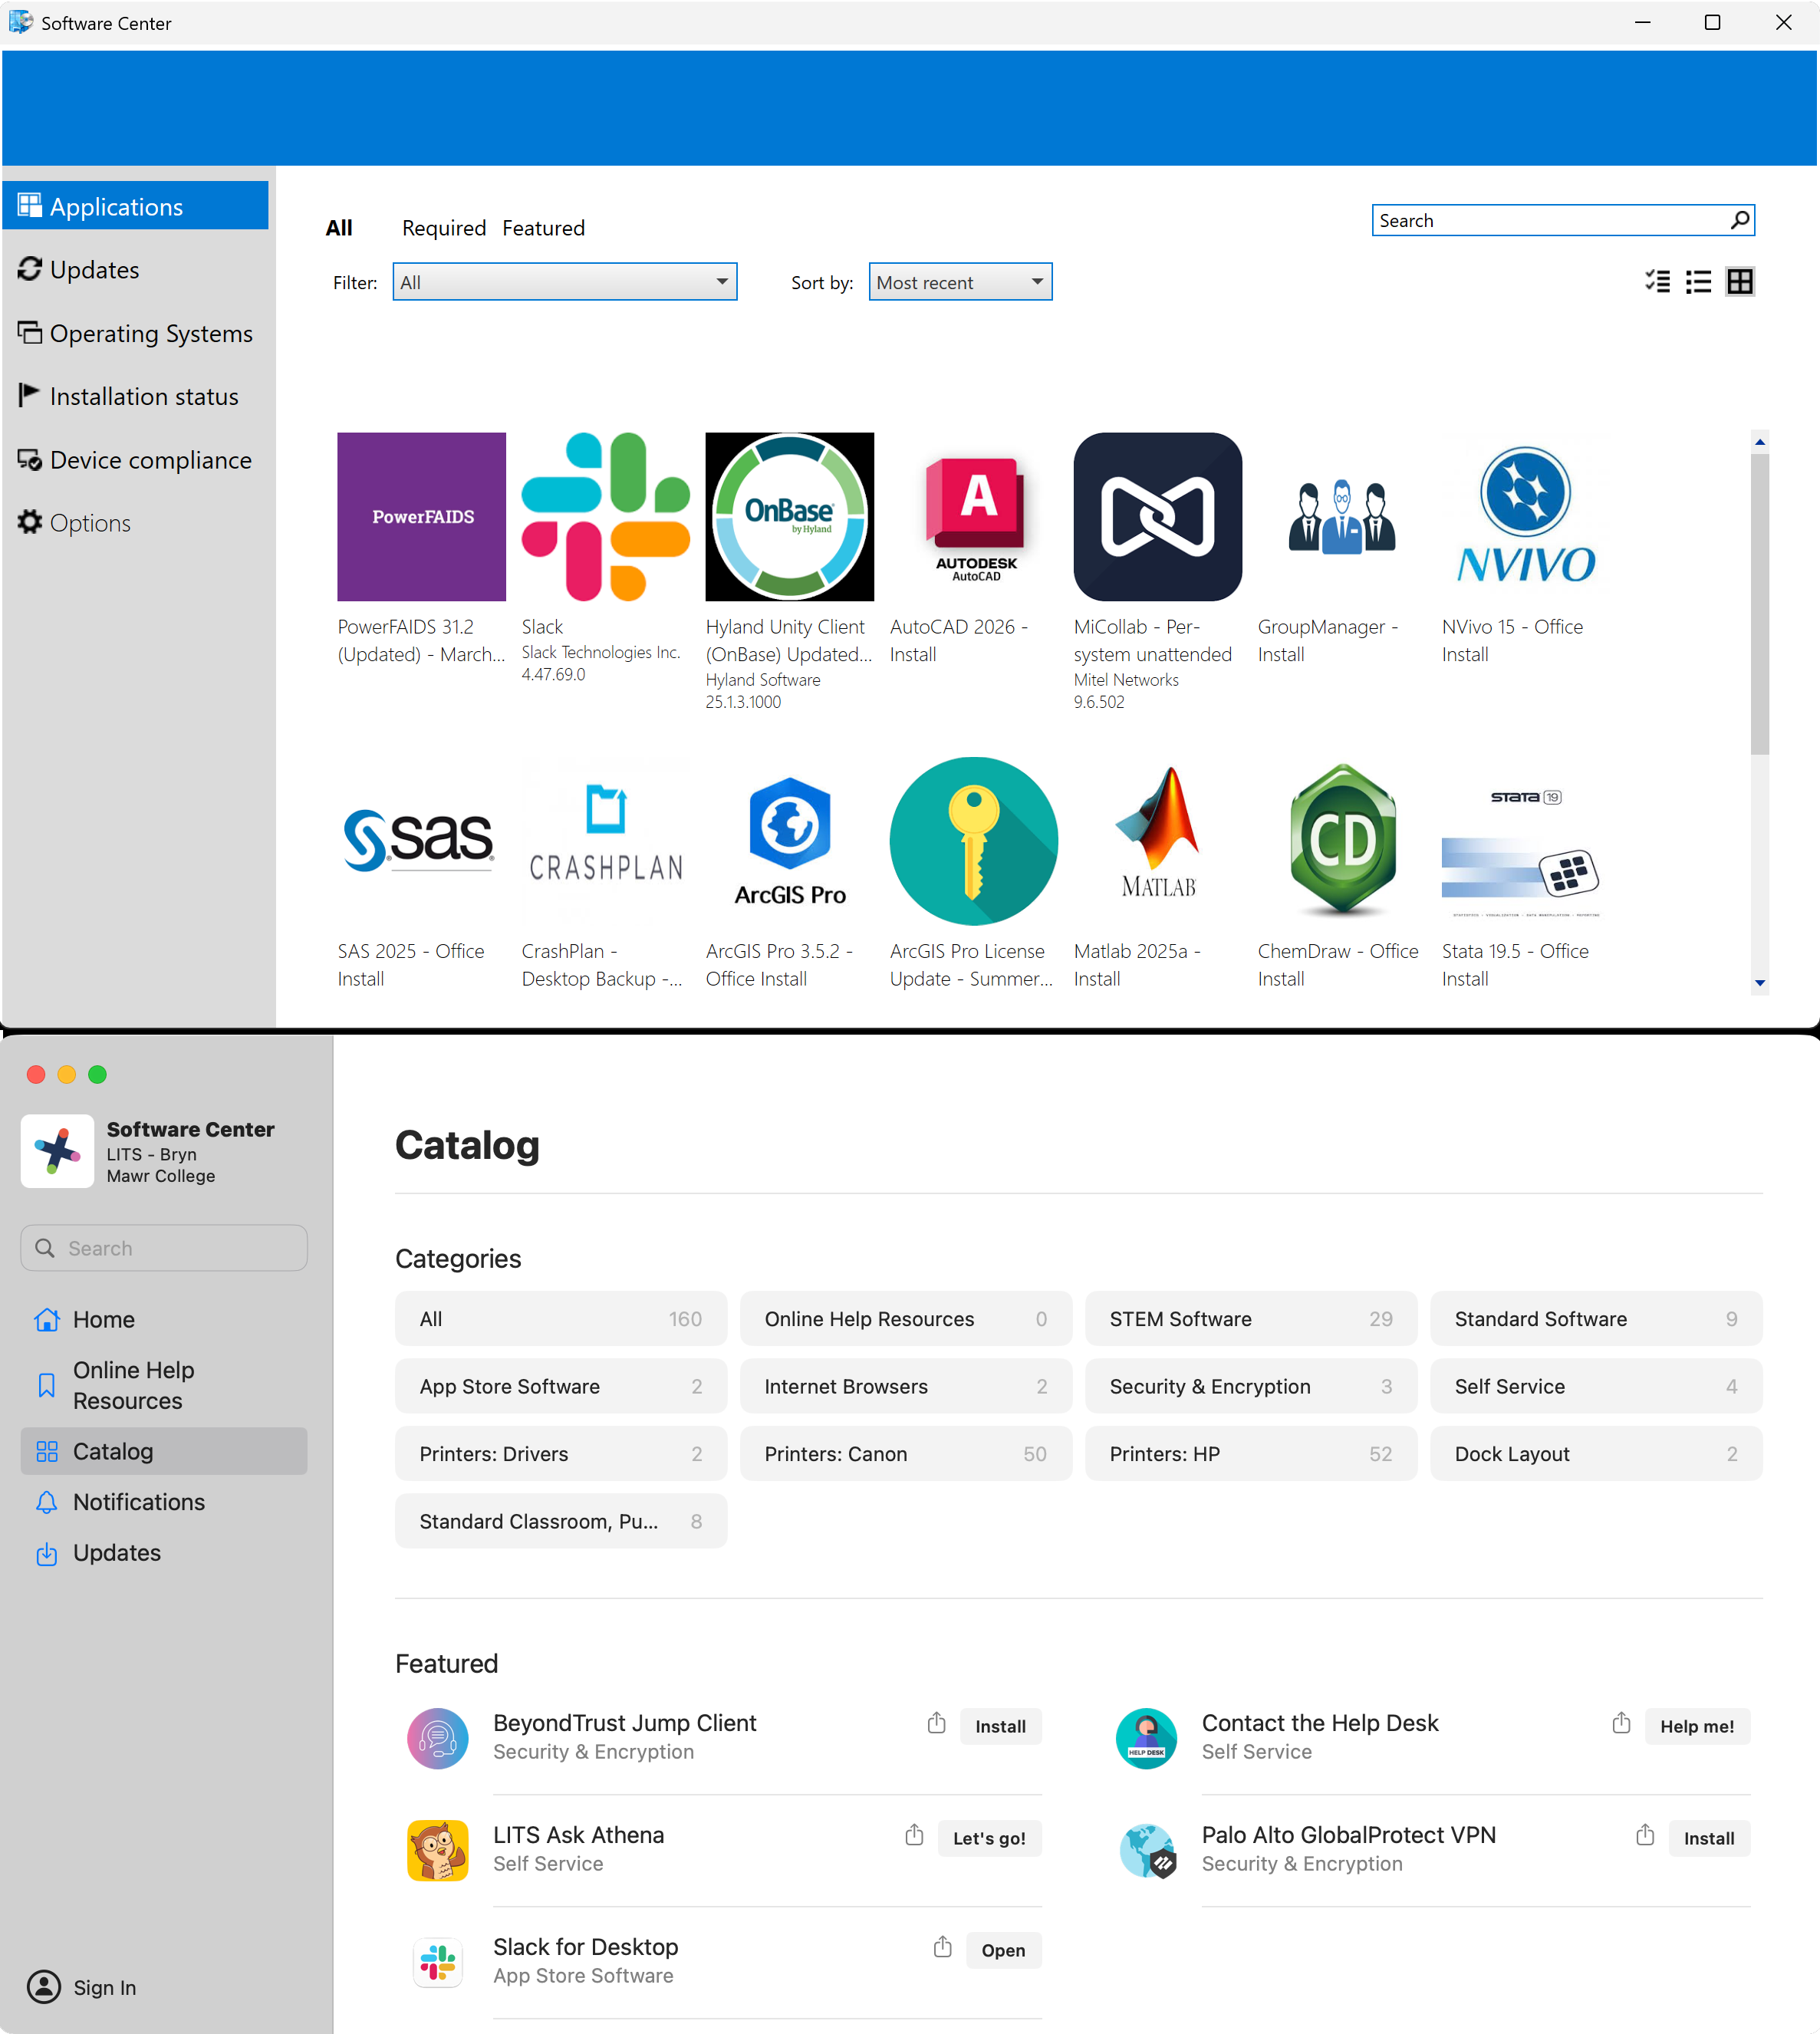Select the Notifications bell icon in sidebar
The image size is (1820, 2034).
click(47, 1502)
